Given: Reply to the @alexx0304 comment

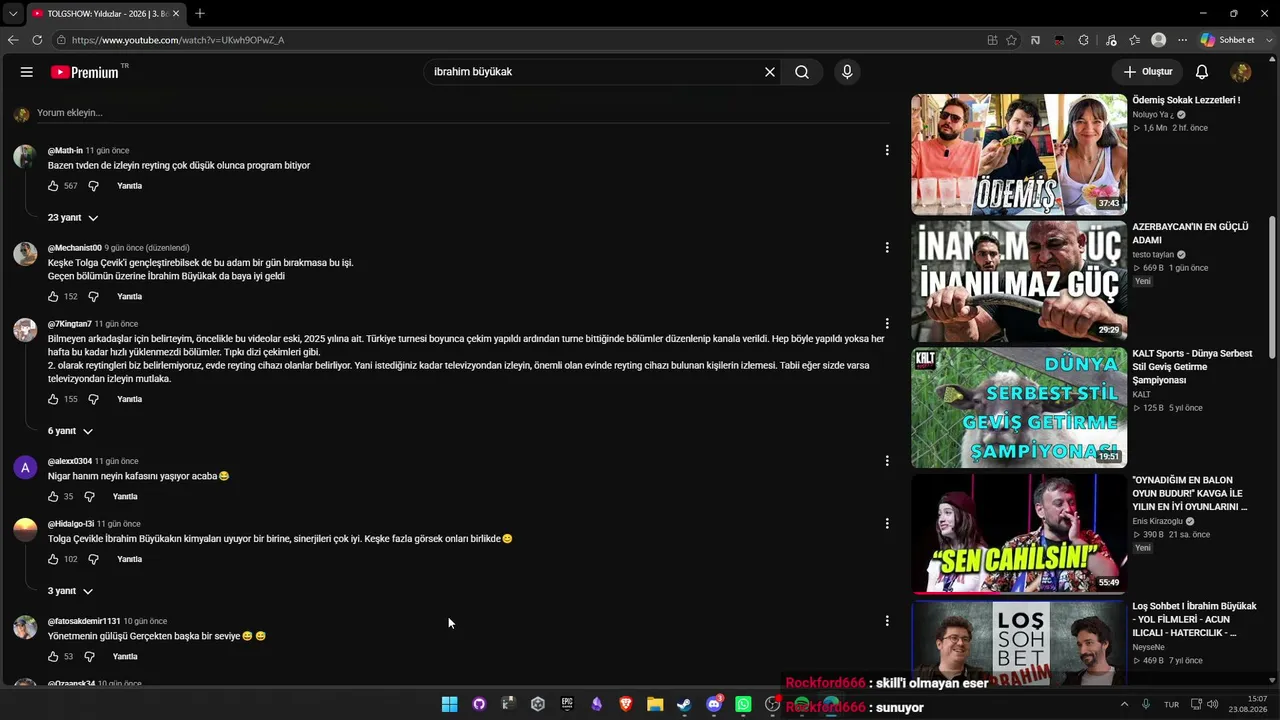Looking at the screenshot, I should (x=125, y=497).
